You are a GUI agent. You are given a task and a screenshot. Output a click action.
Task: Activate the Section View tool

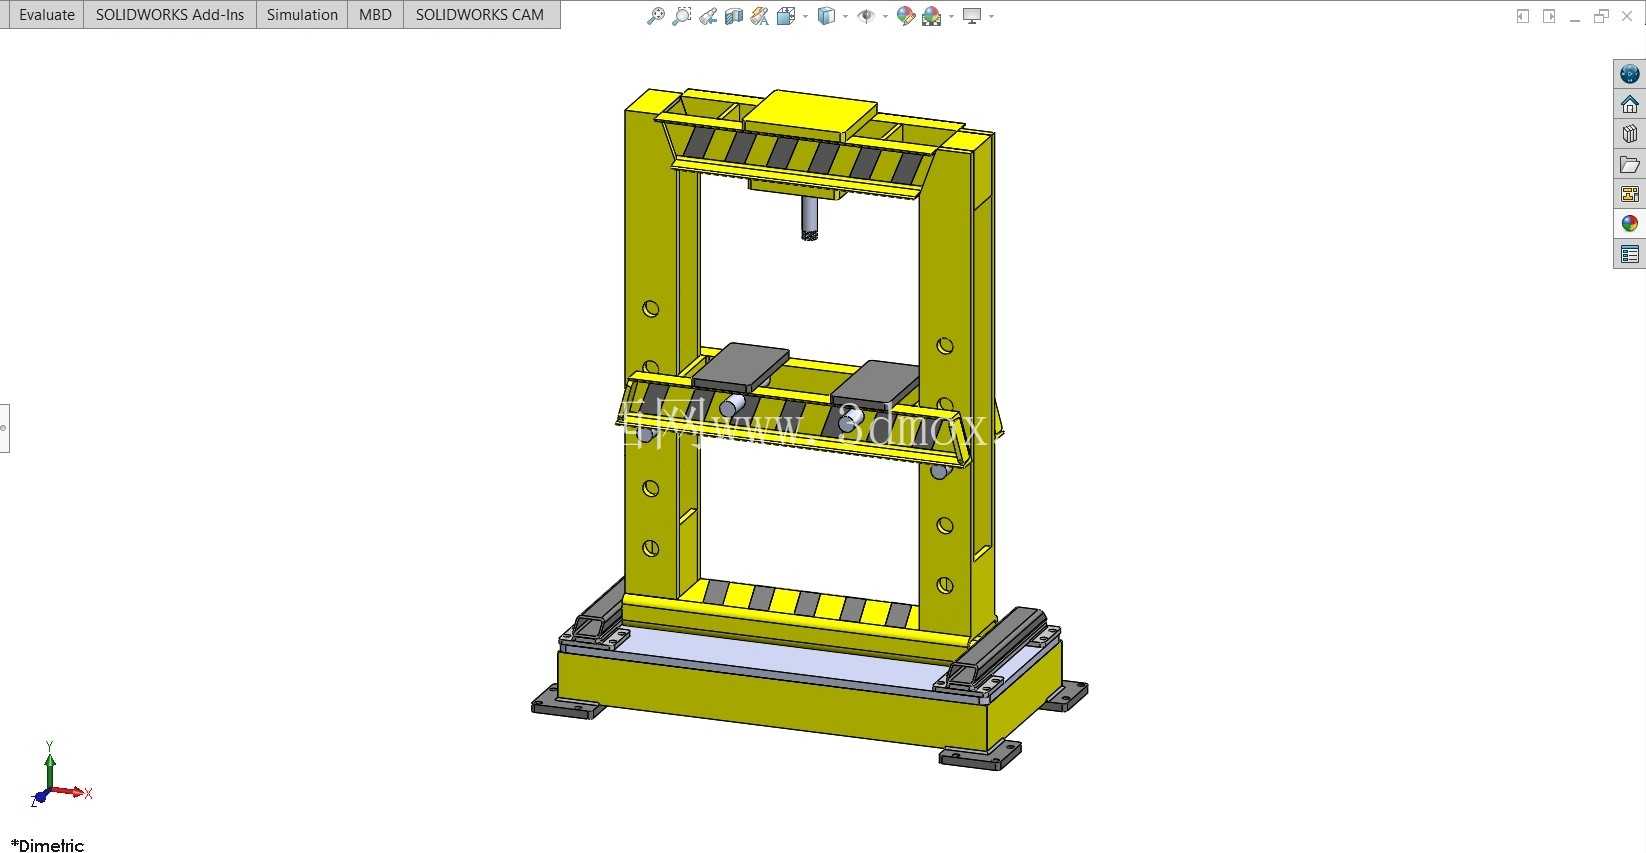click(734, 16)
